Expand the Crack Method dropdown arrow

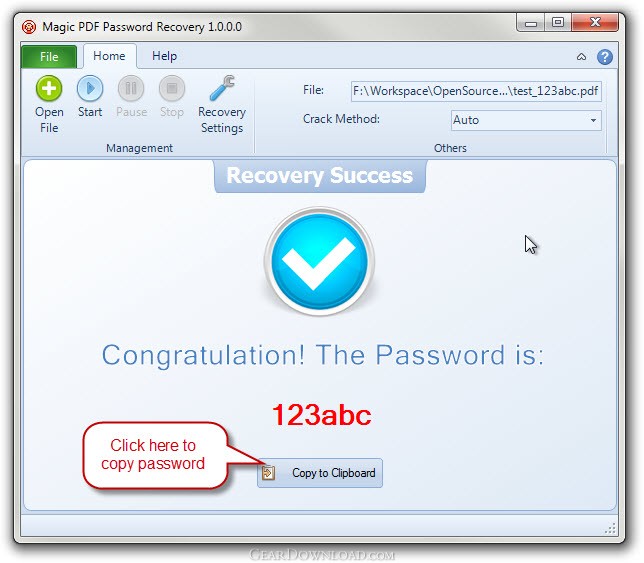(593, 120)
